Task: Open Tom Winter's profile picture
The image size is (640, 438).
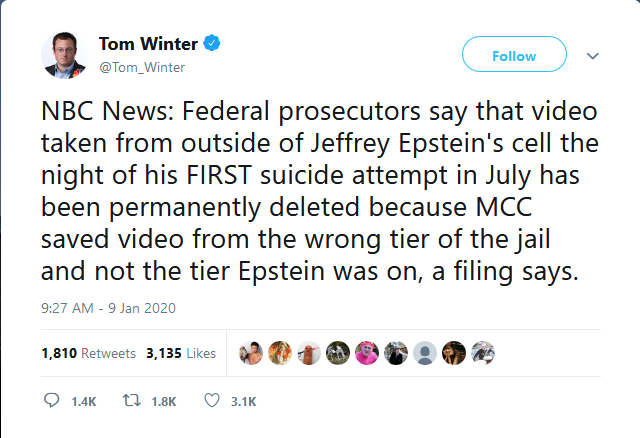Action: coord(65,54)
